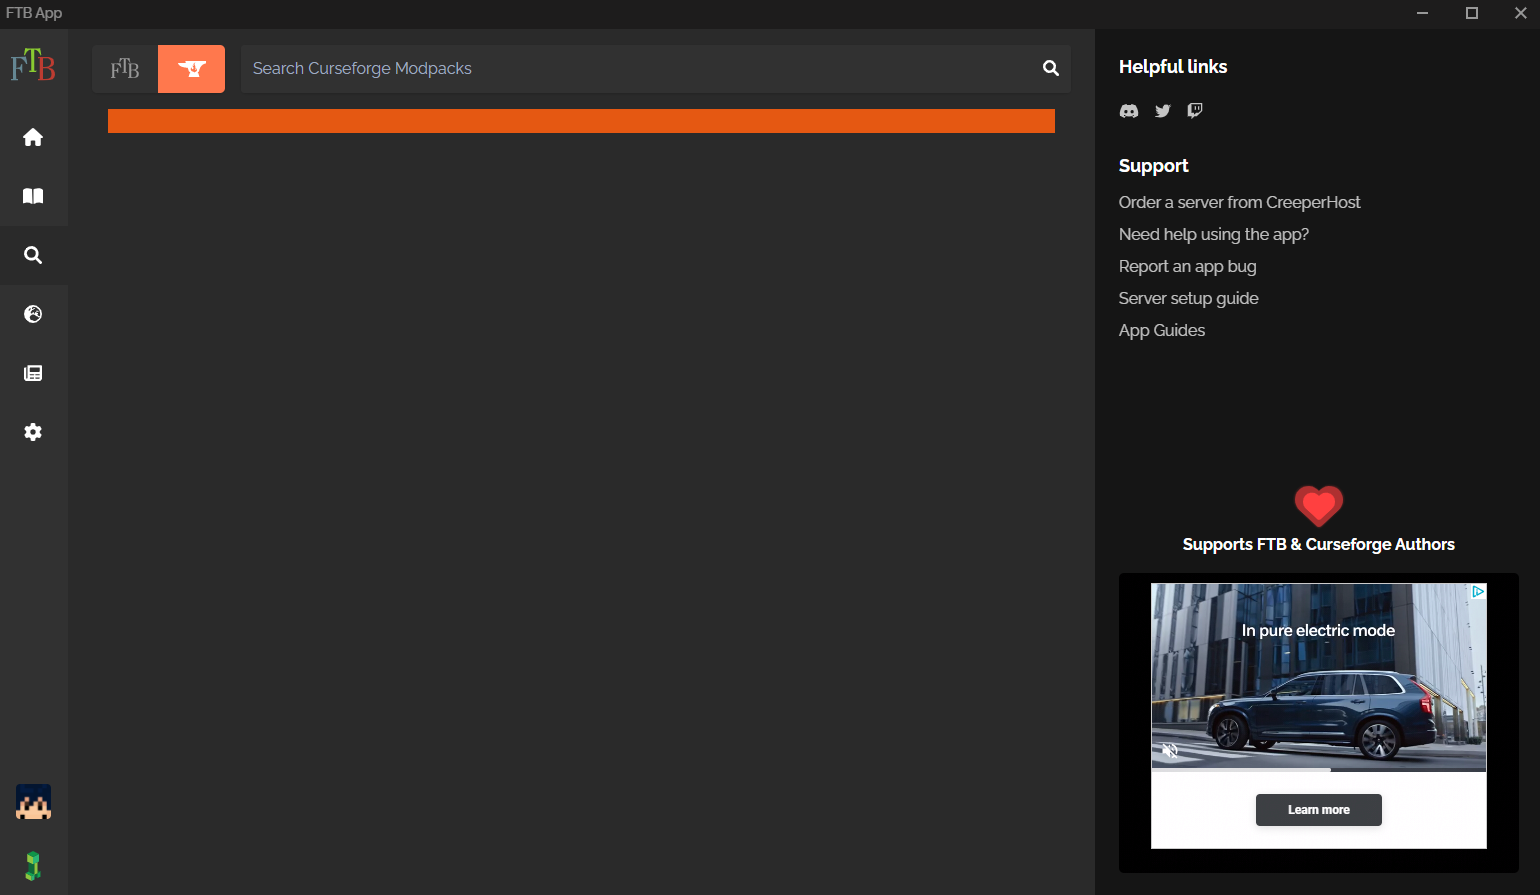Click the Learn more button in the ad
Screen dimensions: 1540x895
[x=1318, y=810]
